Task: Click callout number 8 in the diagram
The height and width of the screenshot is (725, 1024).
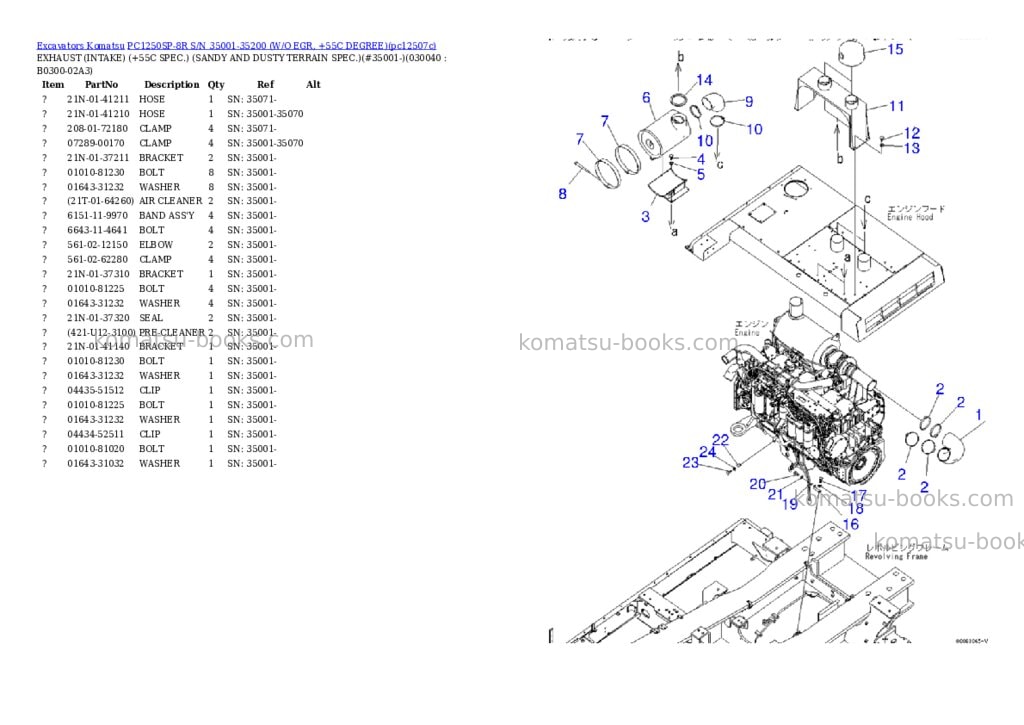Action: [562, 194]
